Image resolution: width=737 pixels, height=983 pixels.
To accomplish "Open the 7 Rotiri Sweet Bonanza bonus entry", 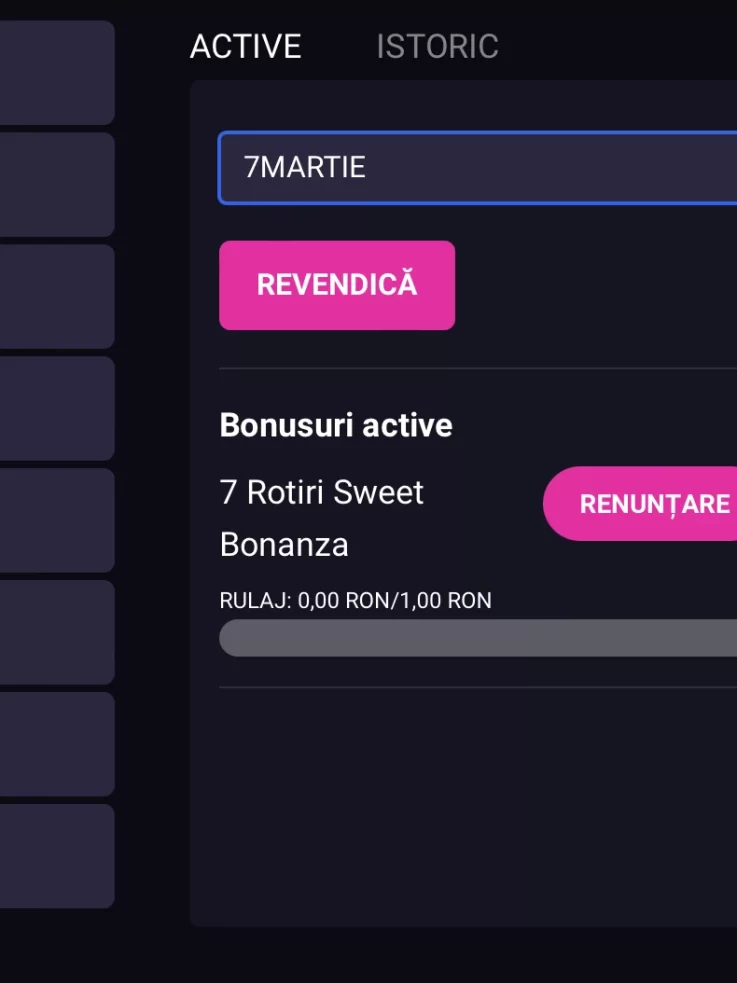I will click(321, 518).
